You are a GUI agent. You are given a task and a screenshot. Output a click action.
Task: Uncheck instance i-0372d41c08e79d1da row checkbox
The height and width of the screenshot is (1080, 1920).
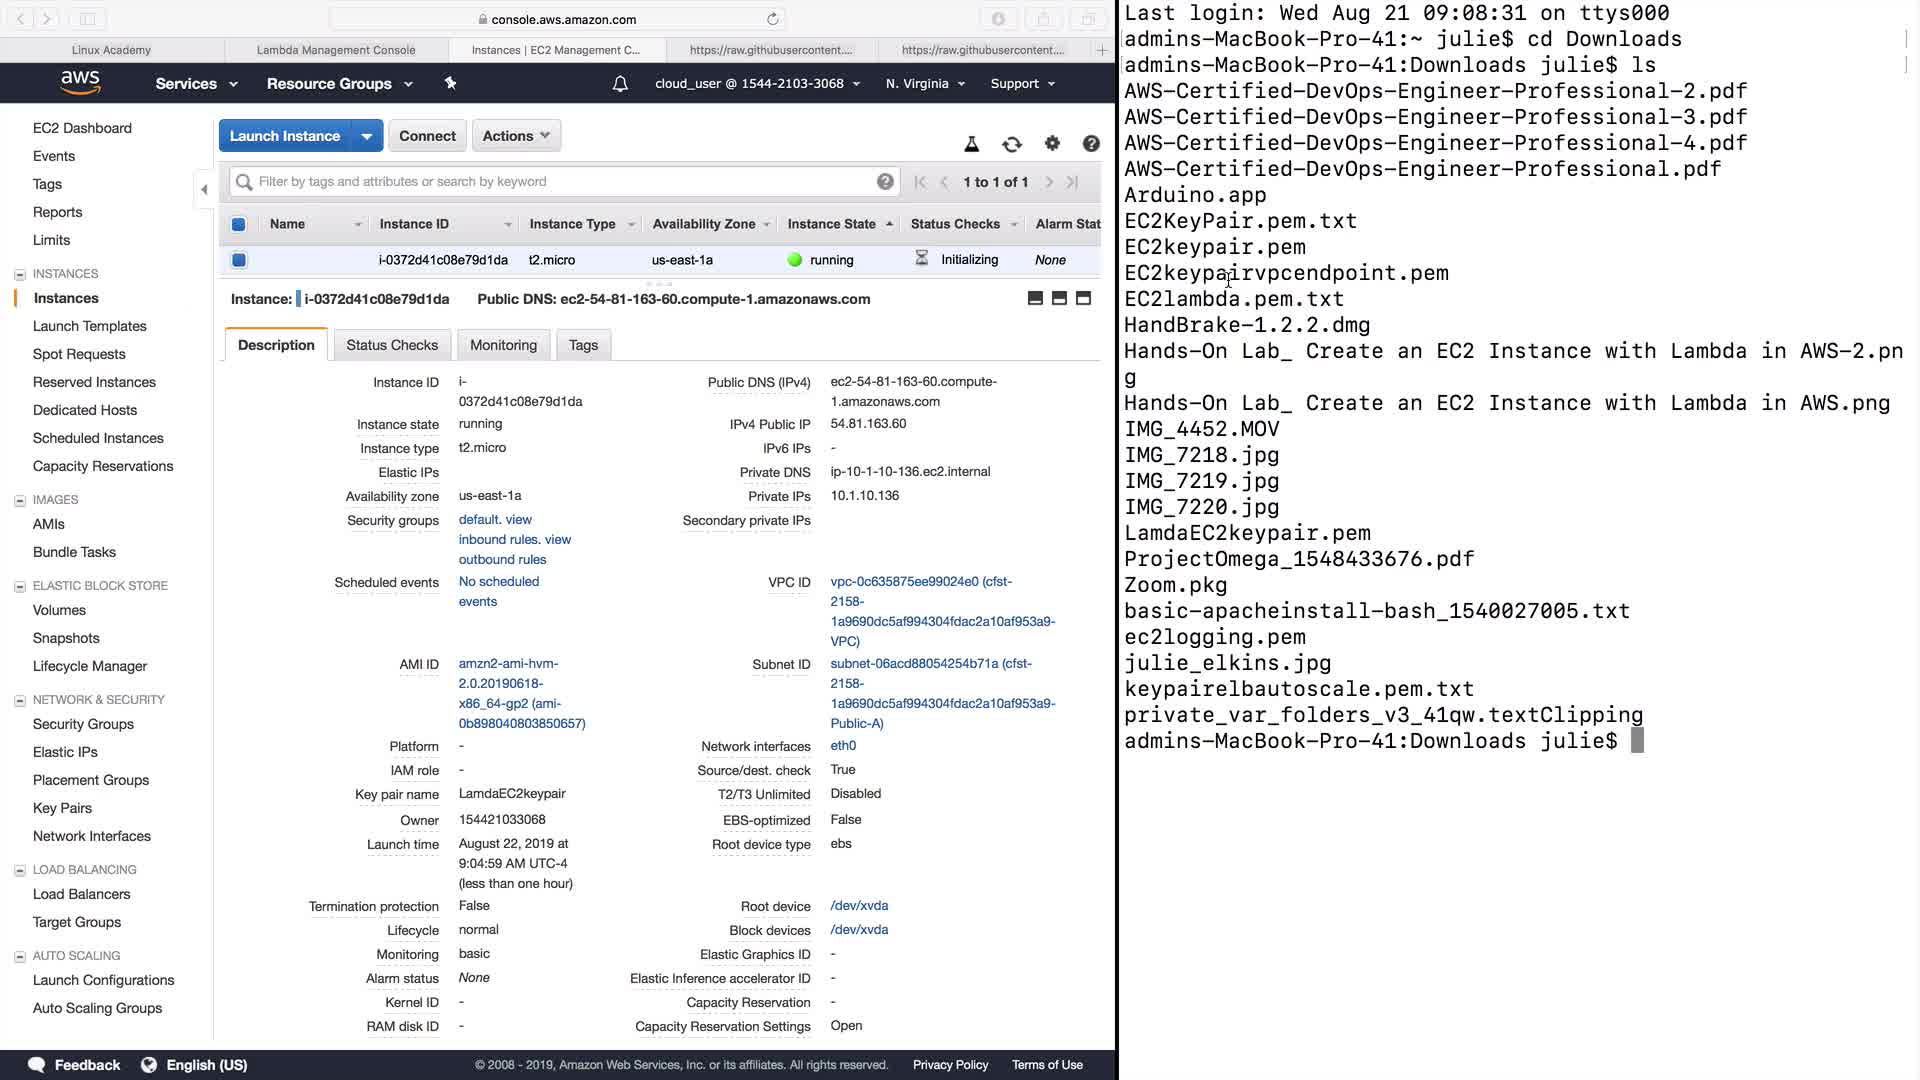(239, 260)
